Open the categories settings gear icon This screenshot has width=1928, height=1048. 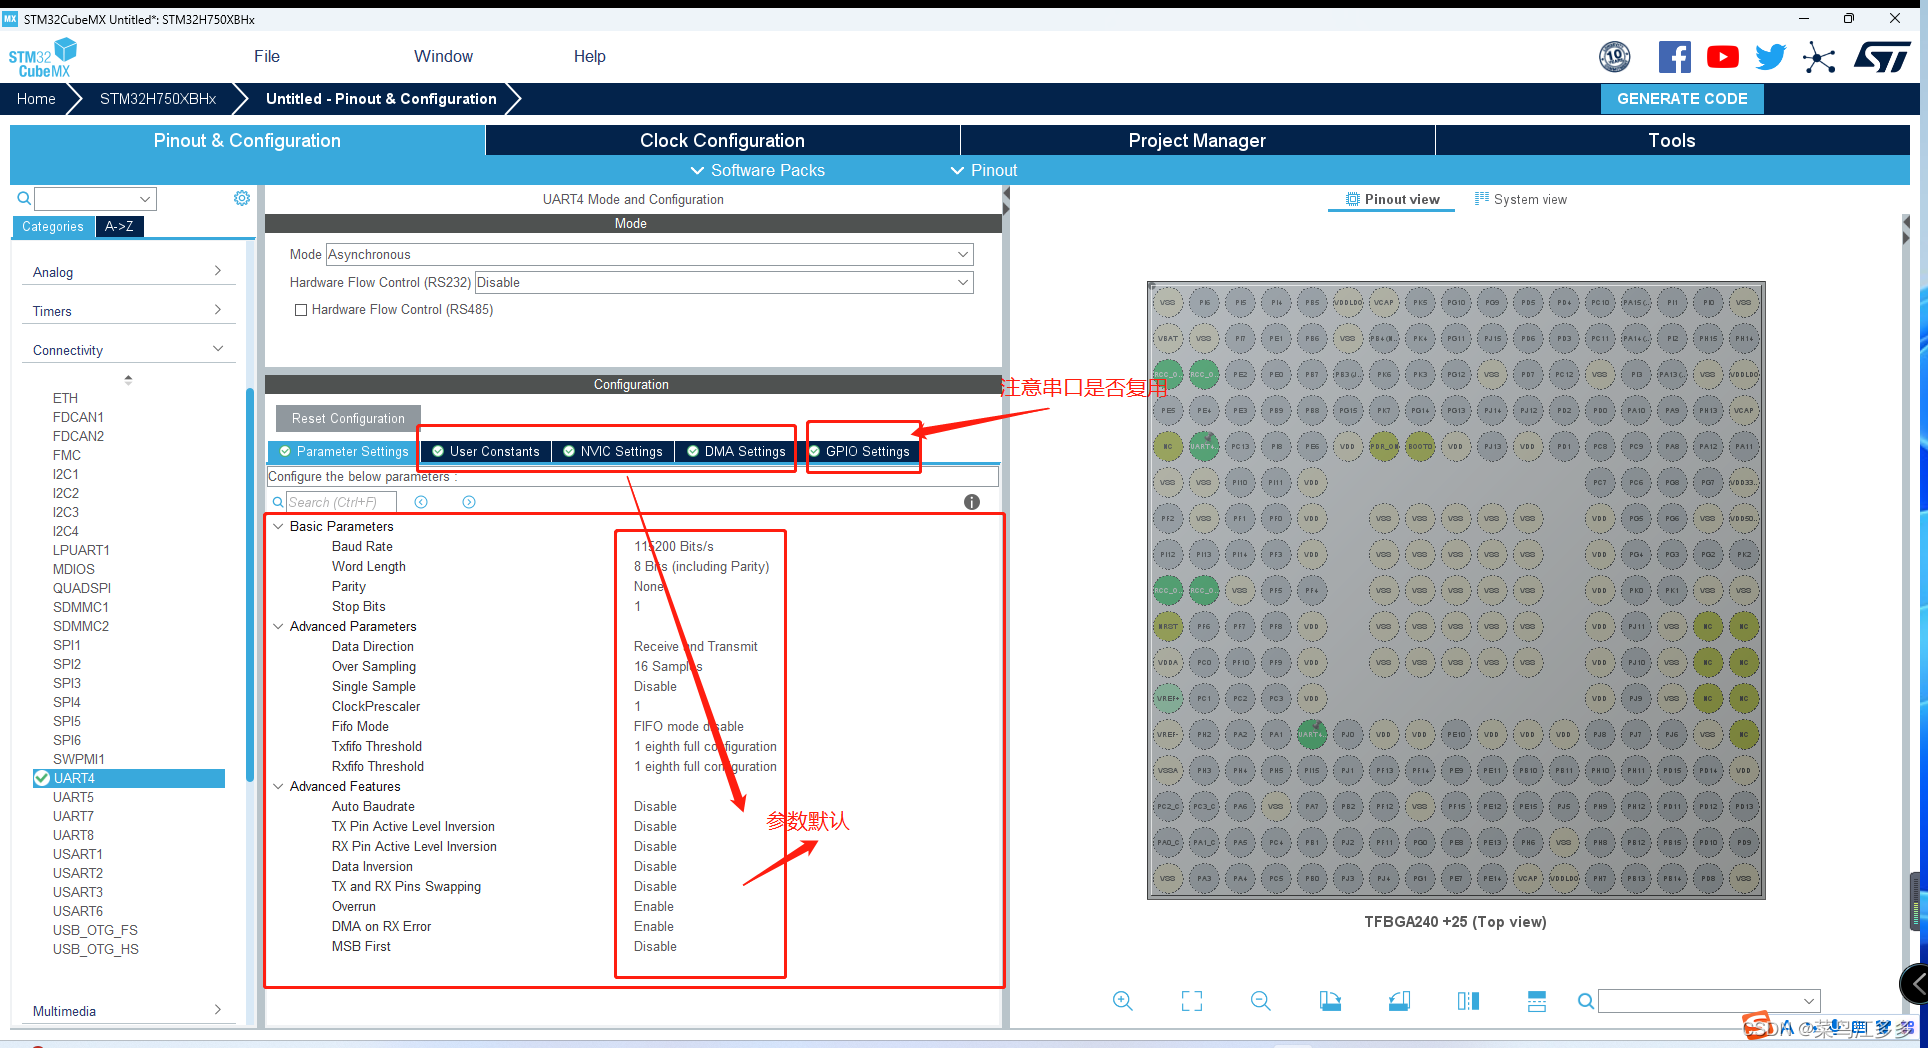click(241, 198)
